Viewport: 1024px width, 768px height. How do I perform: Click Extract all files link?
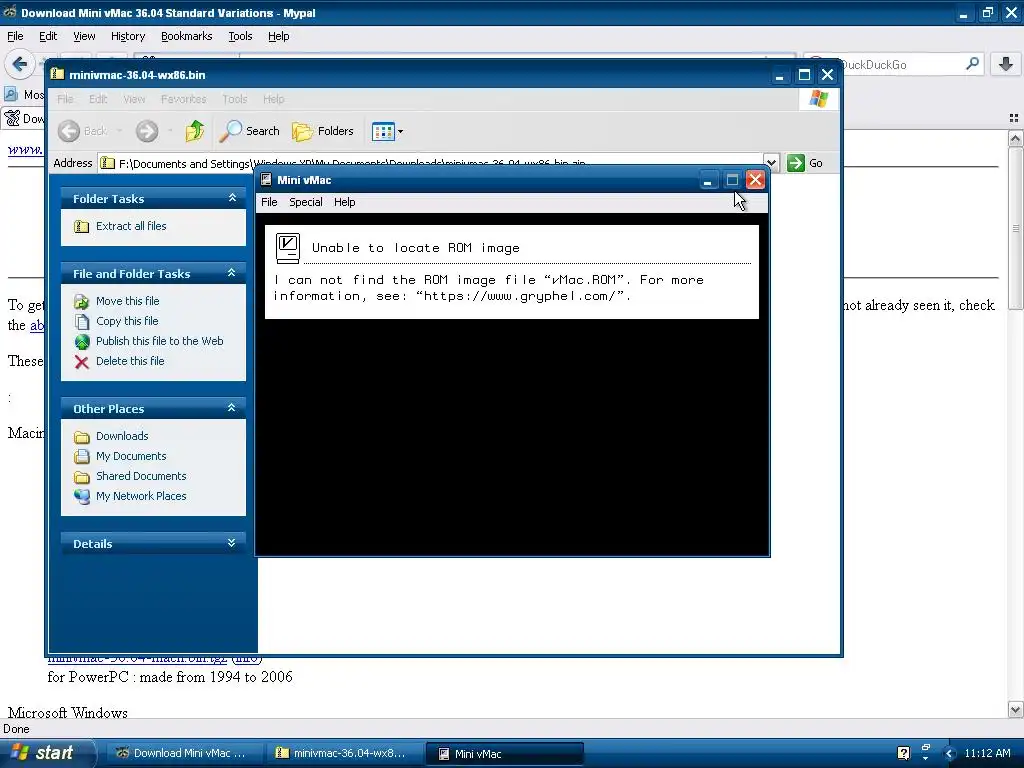click(131, 226)
